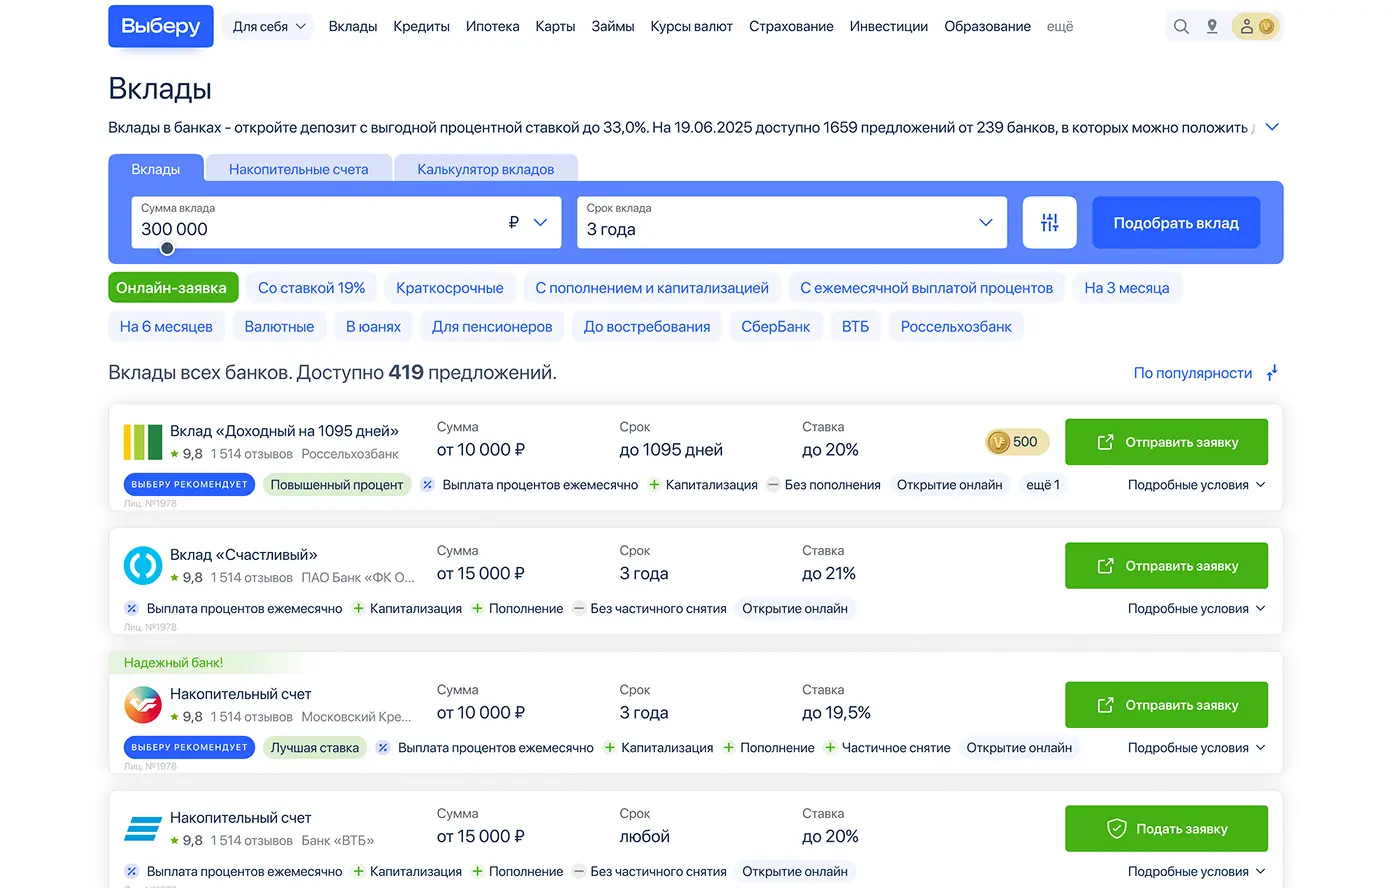This screenshot has width=1392, height=888.
Task: Open the Срок вклада dropdown
Action: (x=791, y=223)
